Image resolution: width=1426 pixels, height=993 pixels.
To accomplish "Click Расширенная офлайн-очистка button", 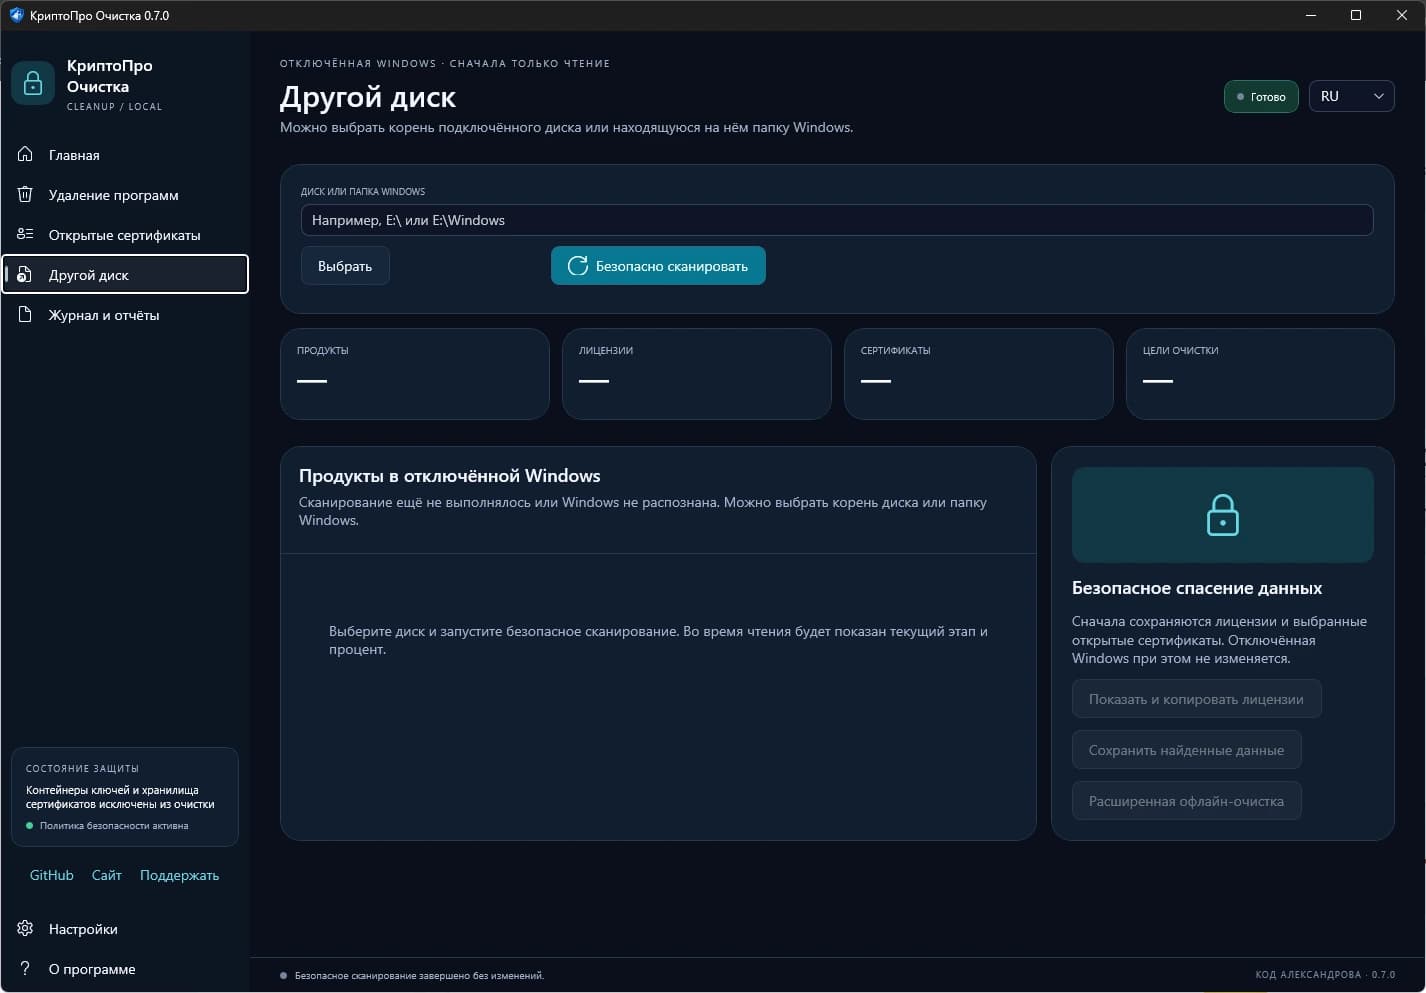I will tap(1186, 801).
